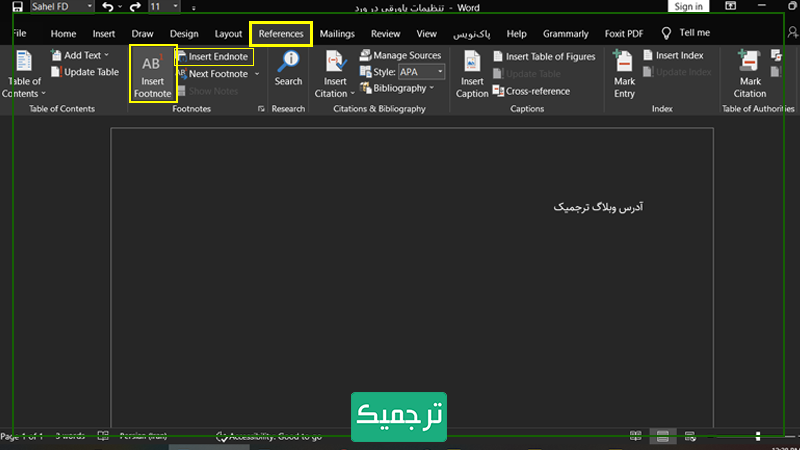Screen dimensions: 800x450
Task: Switch to Web Layout view
Action: pos(690,436)
